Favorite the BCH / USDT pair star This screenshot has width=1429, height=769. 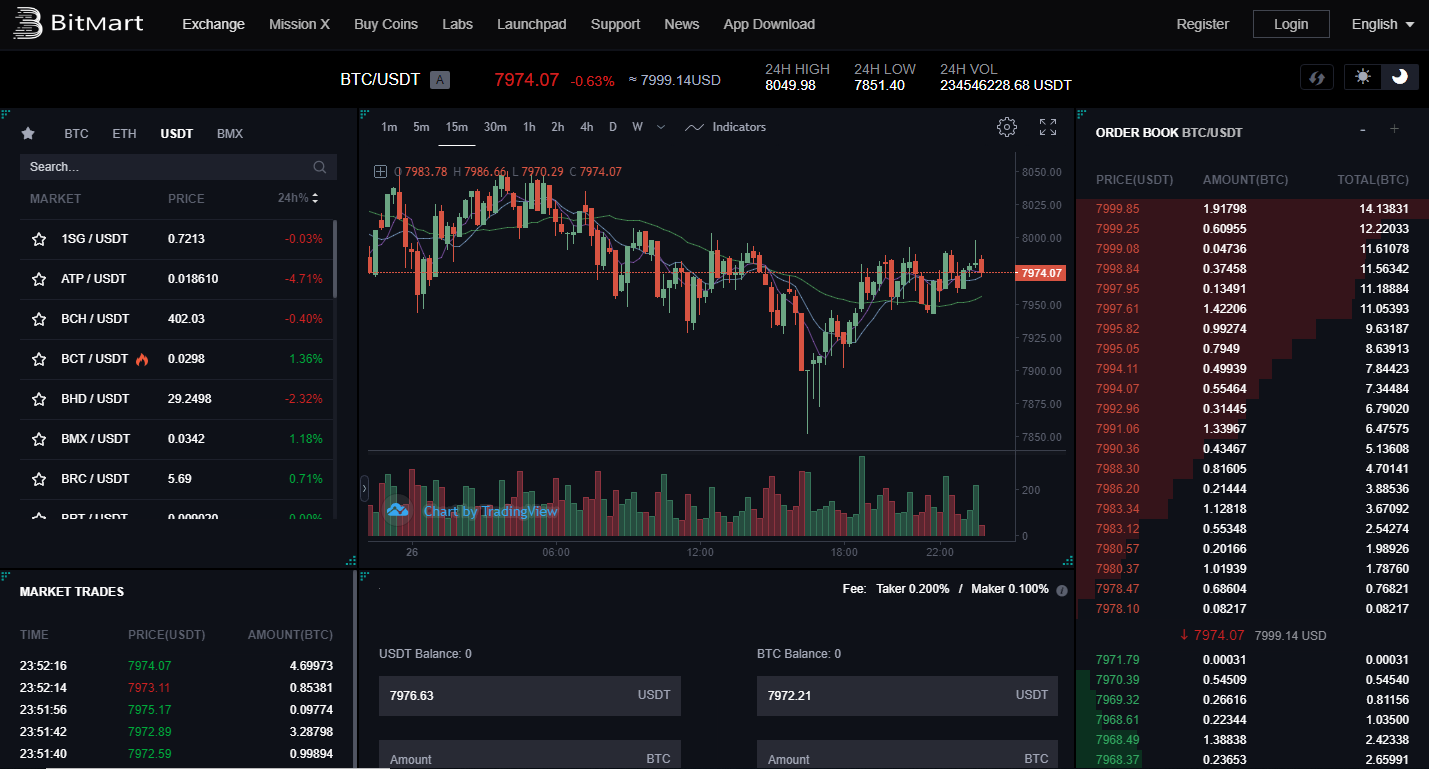(x=39, y=319)
